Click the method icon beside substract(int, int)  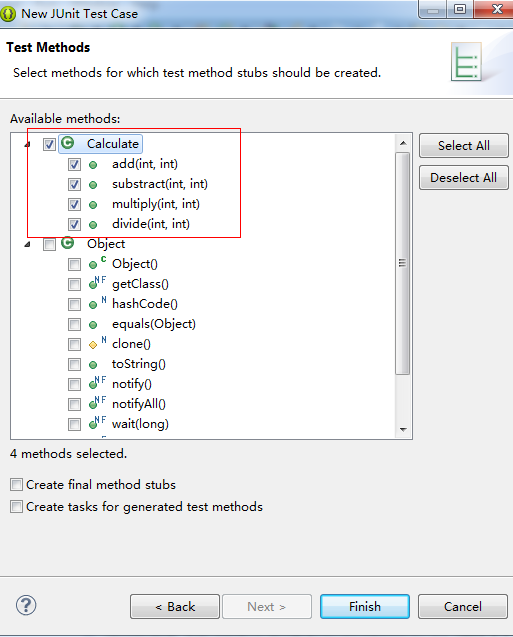click(93, 185)
